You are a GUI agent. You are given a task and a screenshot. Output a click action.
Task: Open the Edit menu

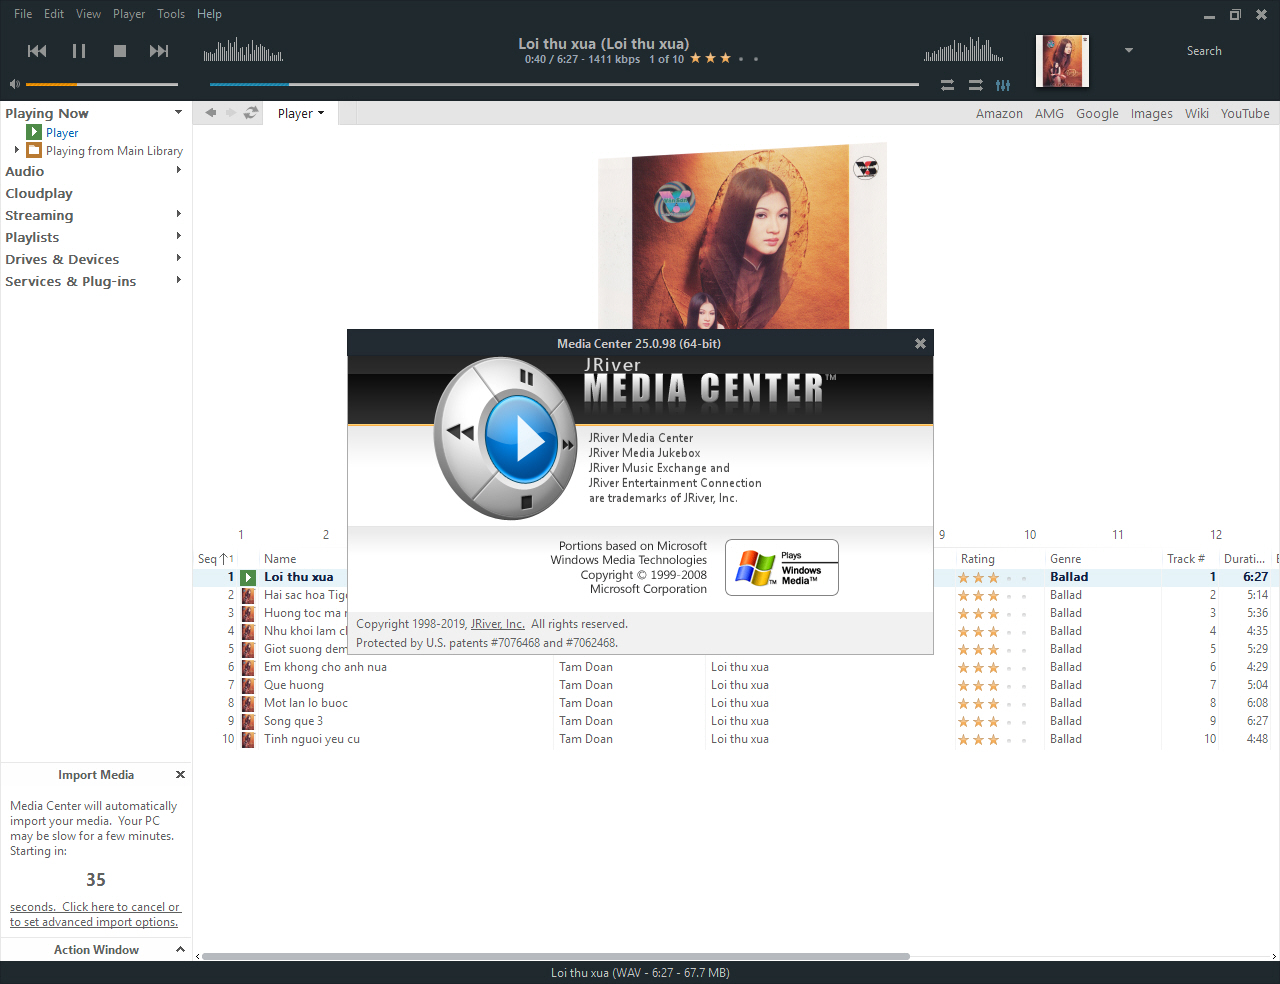click(54, 14)
